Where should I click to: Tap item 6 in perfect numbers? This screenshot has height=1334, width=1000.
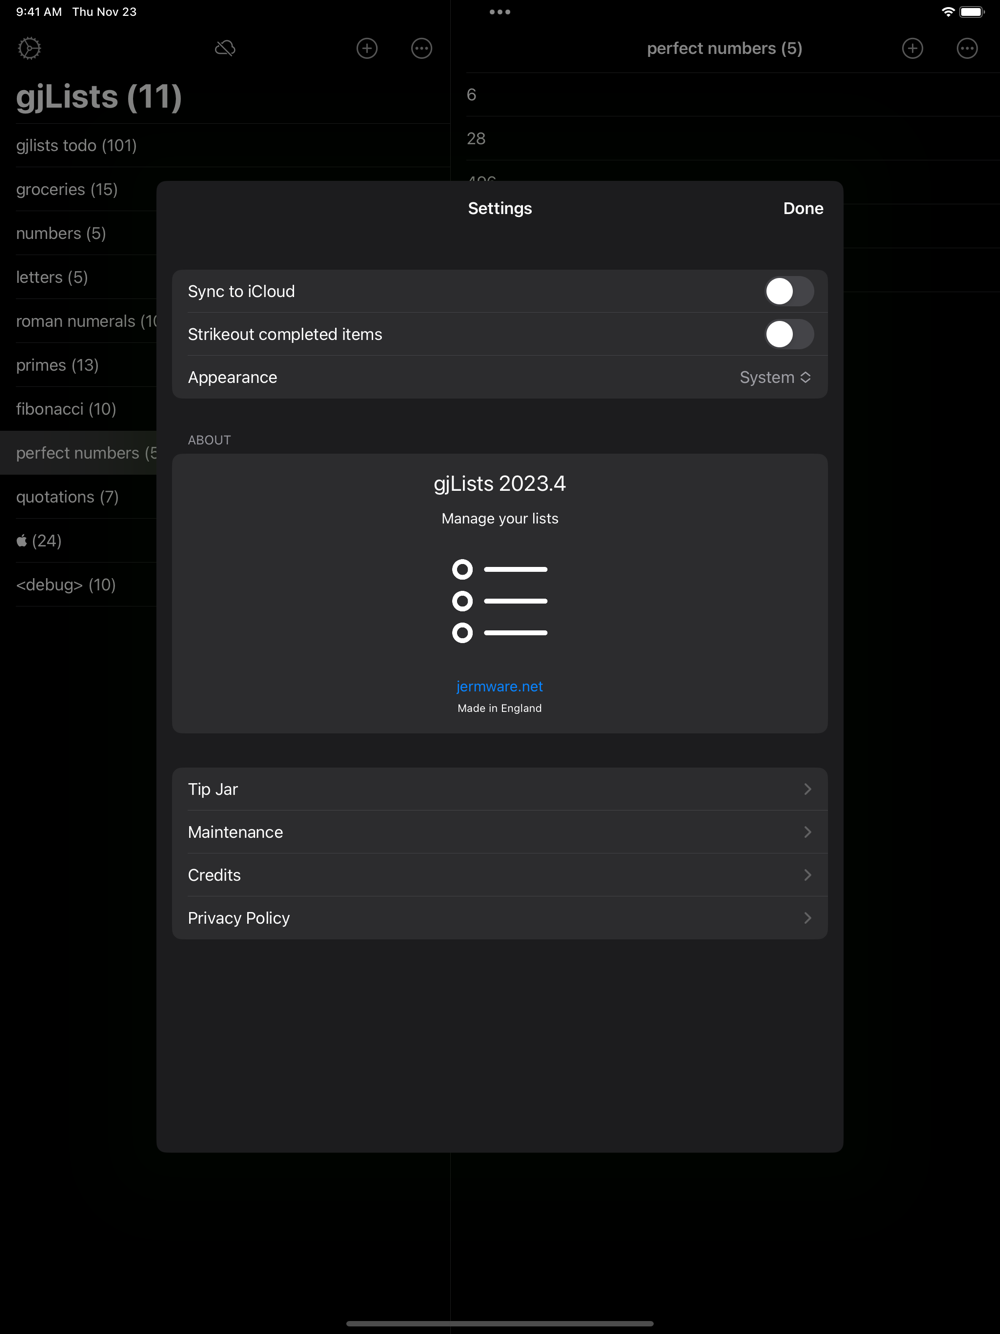[x=725, y=95]
